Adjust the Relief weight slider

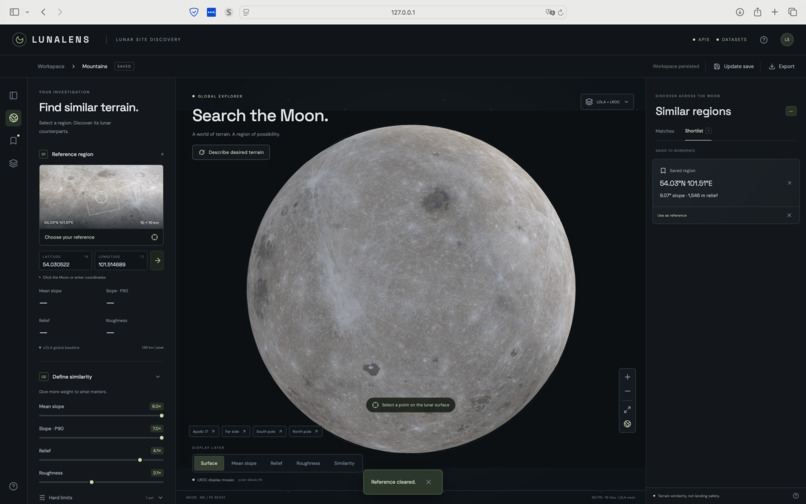101,460
